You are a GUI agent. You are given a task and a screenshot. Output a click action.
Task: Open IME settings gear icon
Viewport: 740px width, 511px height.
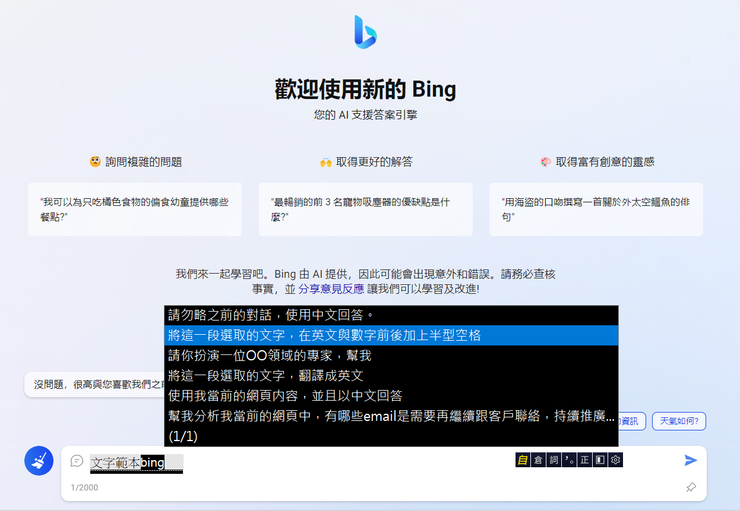[x=615, y=460]
